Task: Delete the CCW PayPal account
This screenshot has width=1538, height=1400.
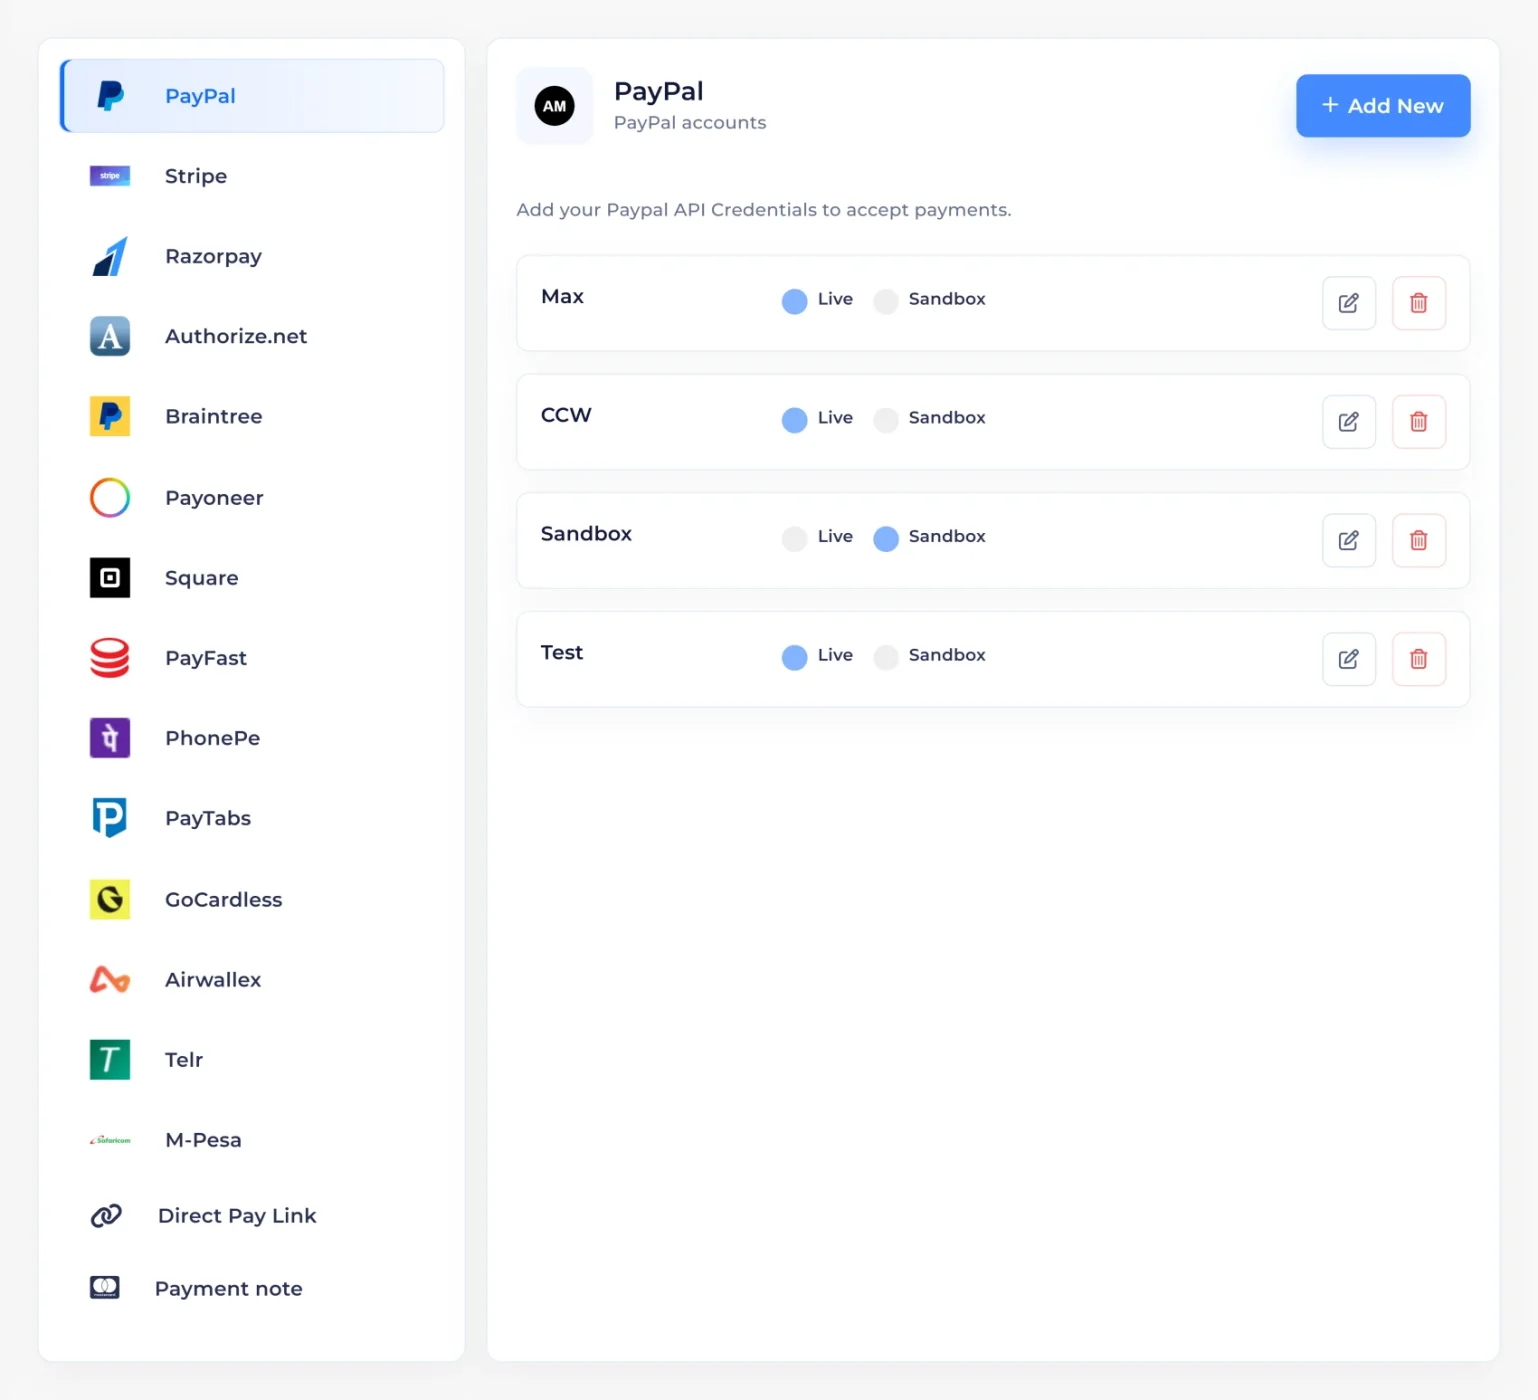Action: [x=1419, y=422]
